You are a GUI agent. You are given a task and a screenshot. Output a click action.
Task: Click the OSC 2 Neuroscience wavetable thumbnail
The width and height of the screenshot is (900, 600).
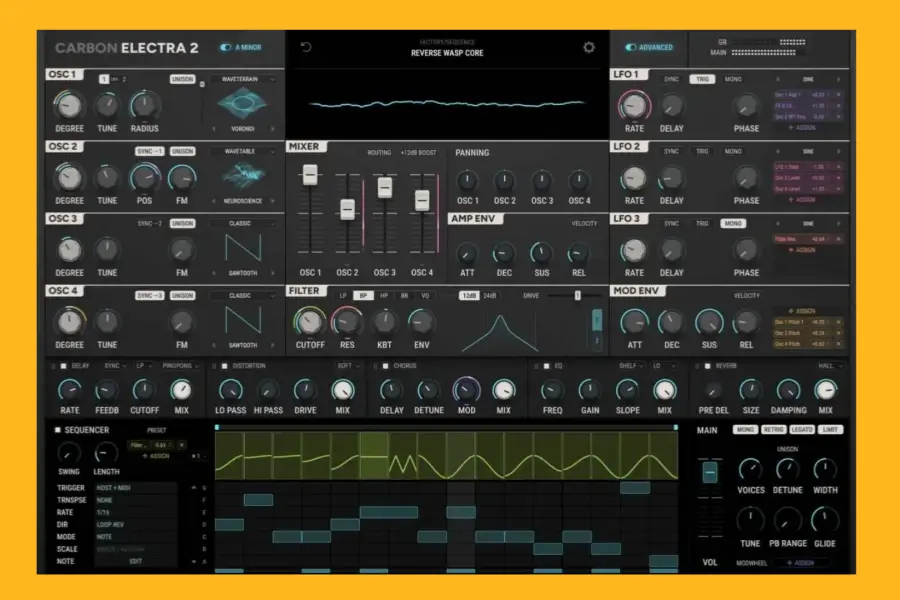[x=242, y=176]
